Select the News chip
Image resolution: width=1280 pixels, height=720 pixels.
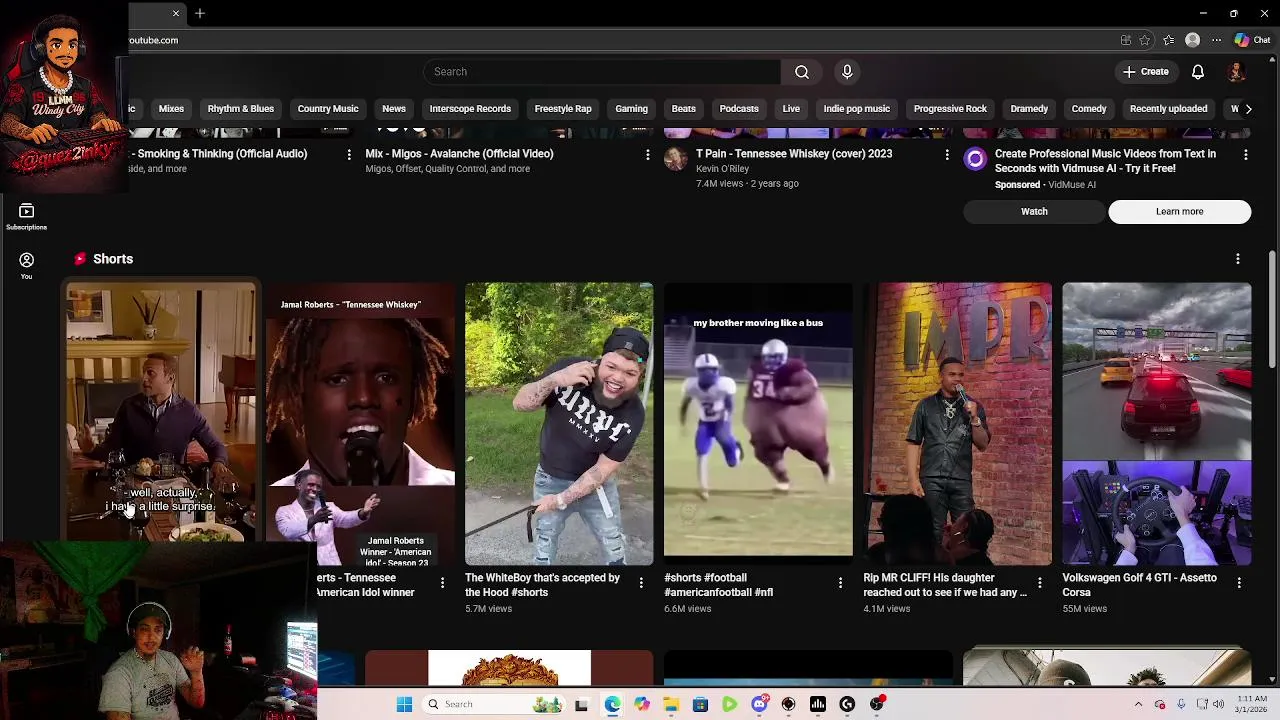[x=394, y=109]
